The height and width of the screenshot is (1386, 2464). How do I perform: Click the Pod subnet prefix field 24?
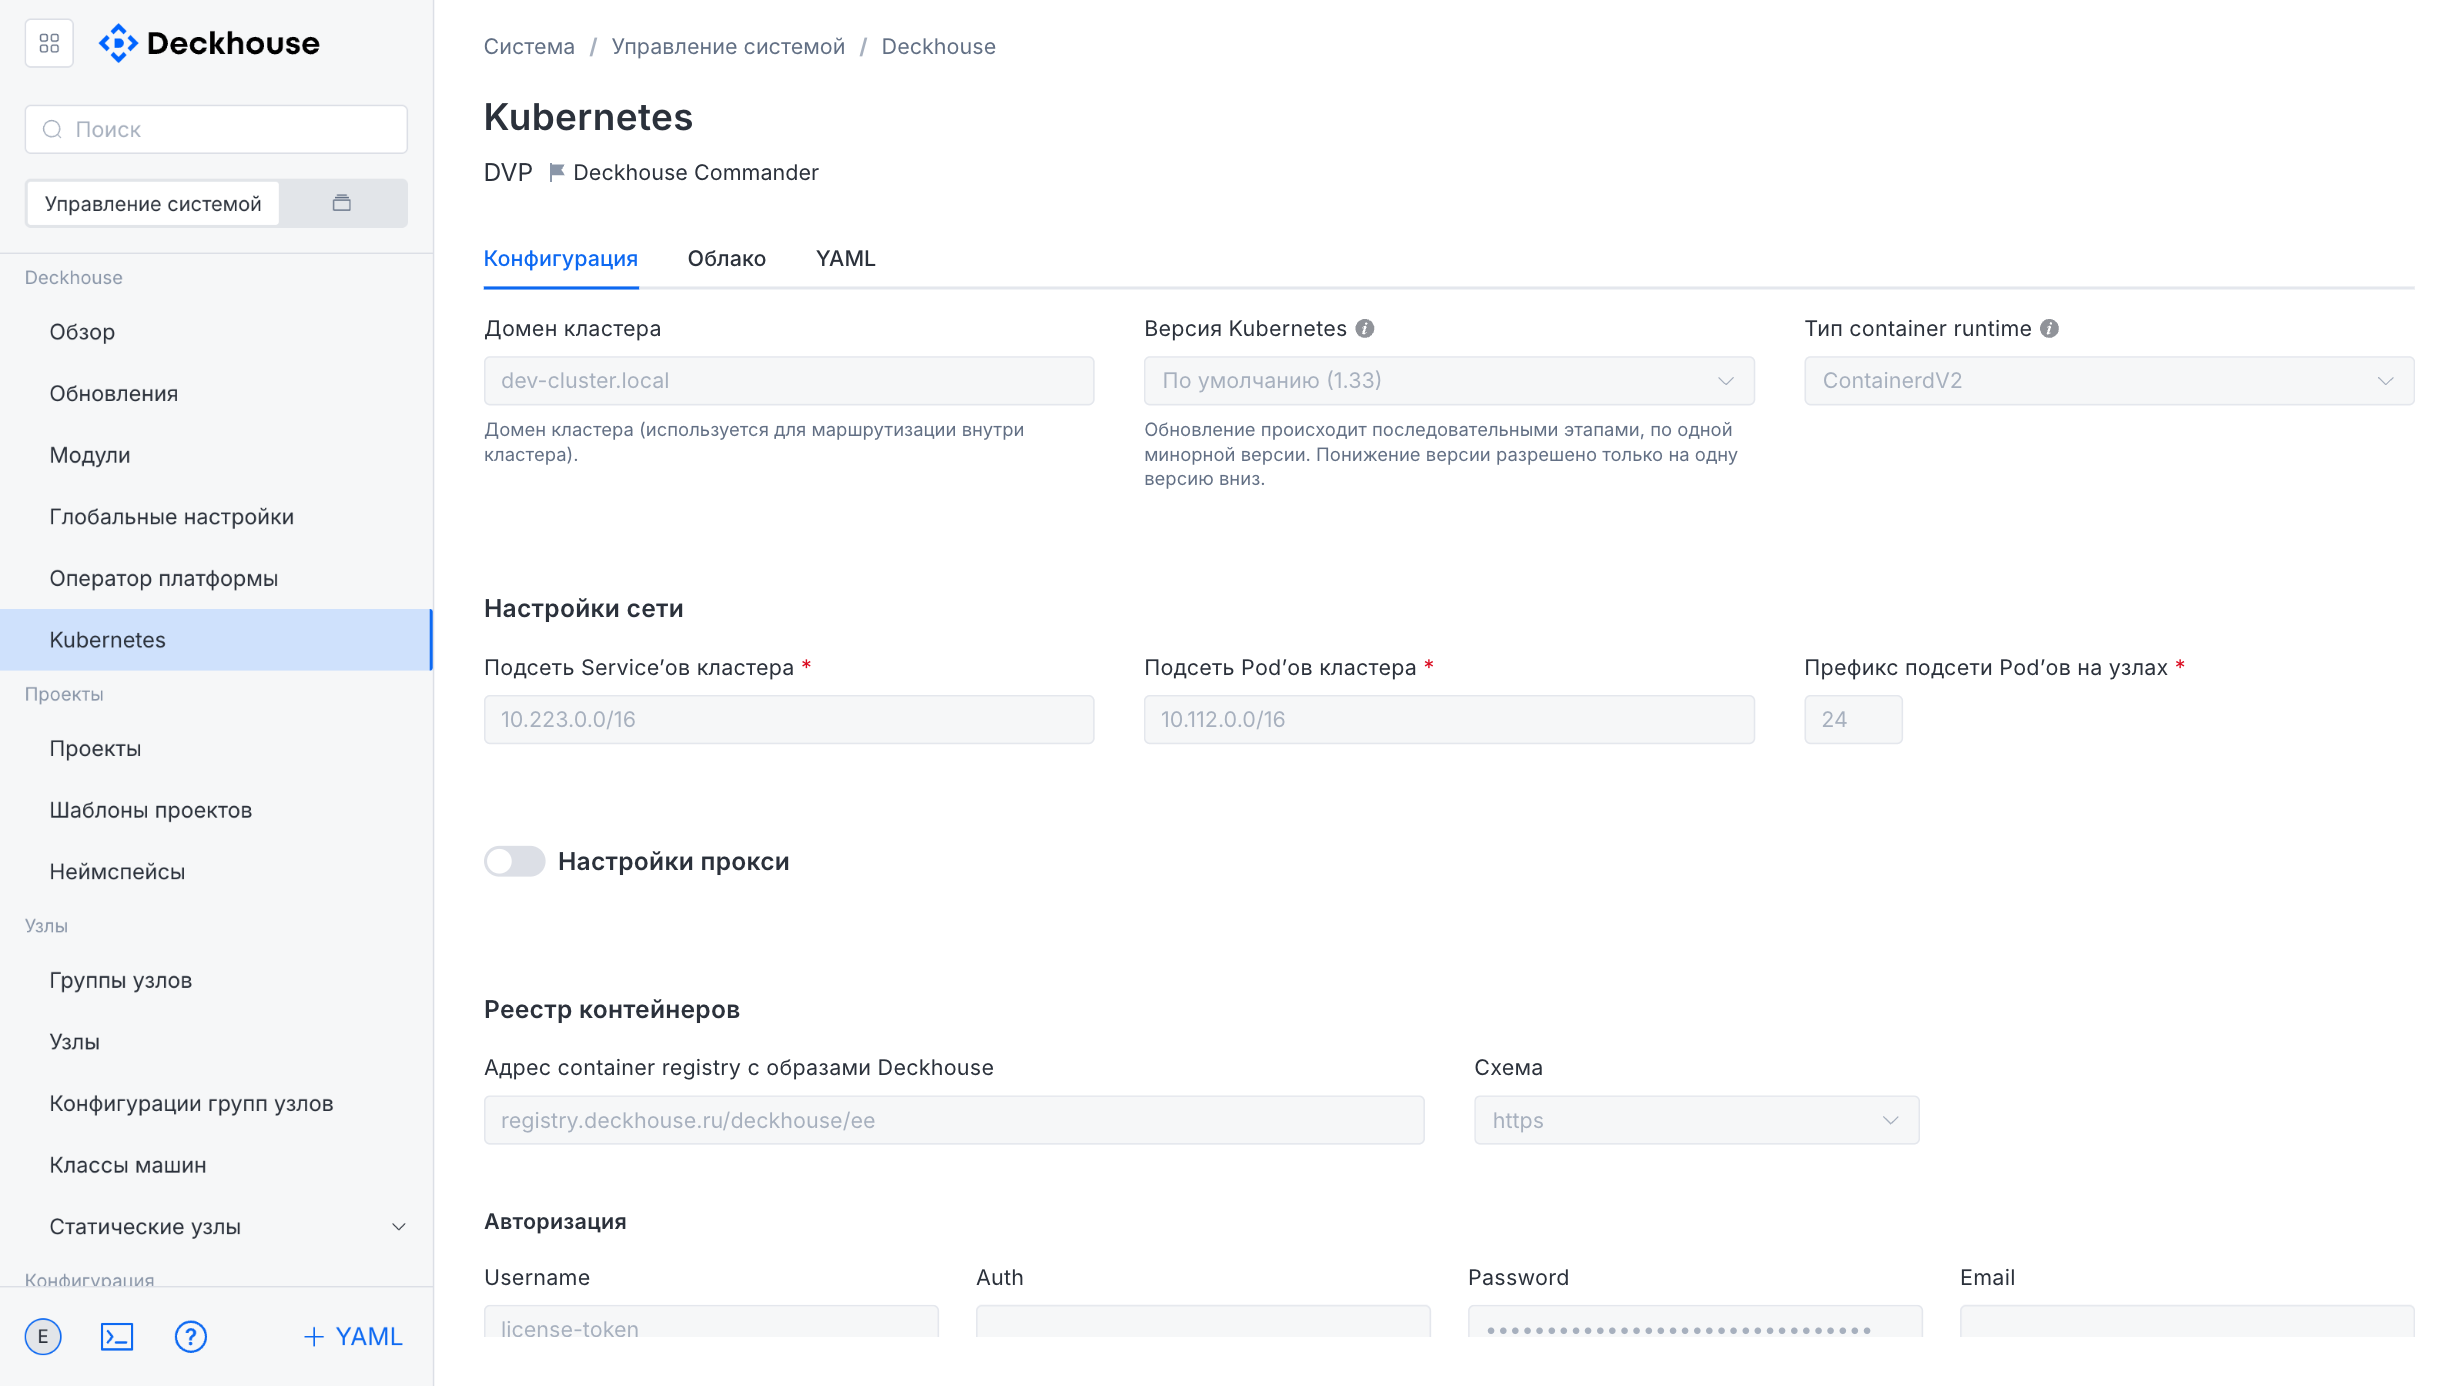click(1853, 720)
